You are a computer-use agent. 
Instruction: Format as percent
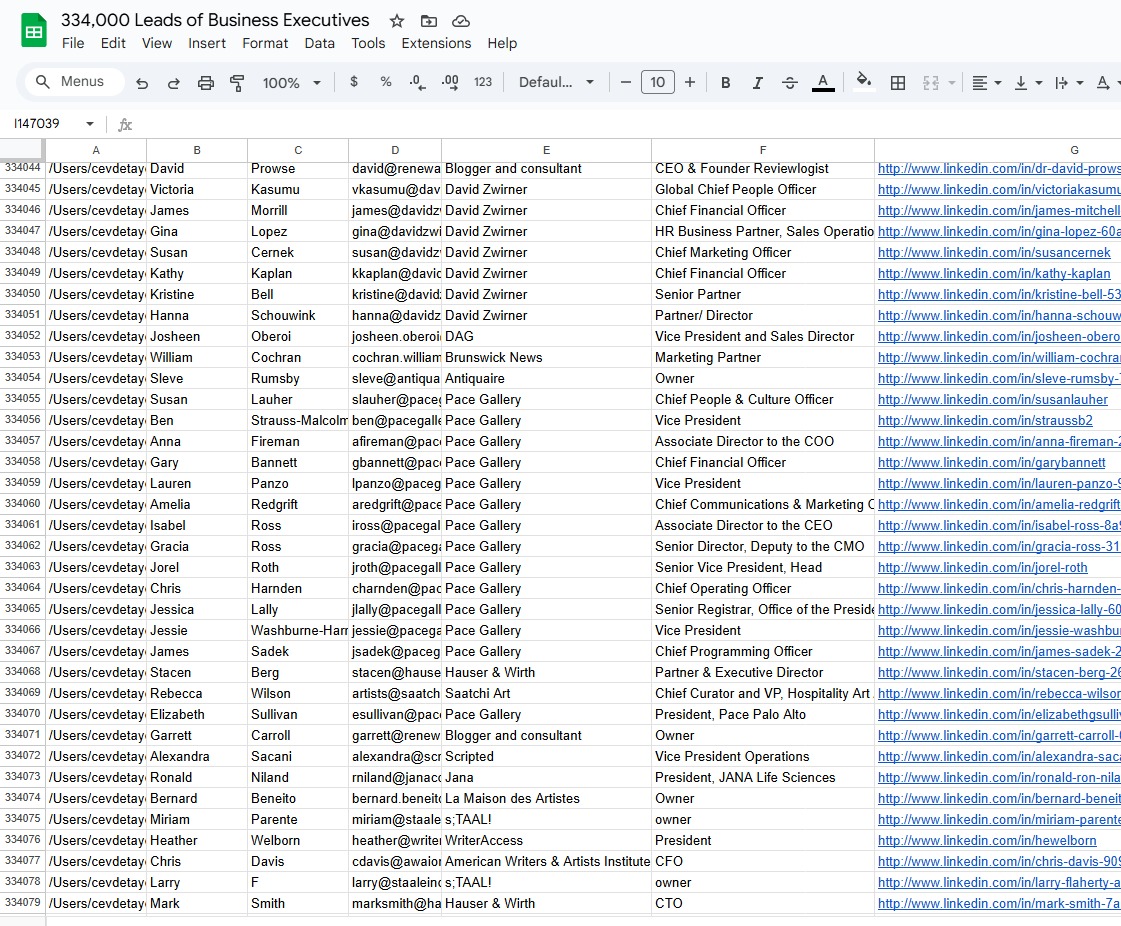(x=386, y=82)
